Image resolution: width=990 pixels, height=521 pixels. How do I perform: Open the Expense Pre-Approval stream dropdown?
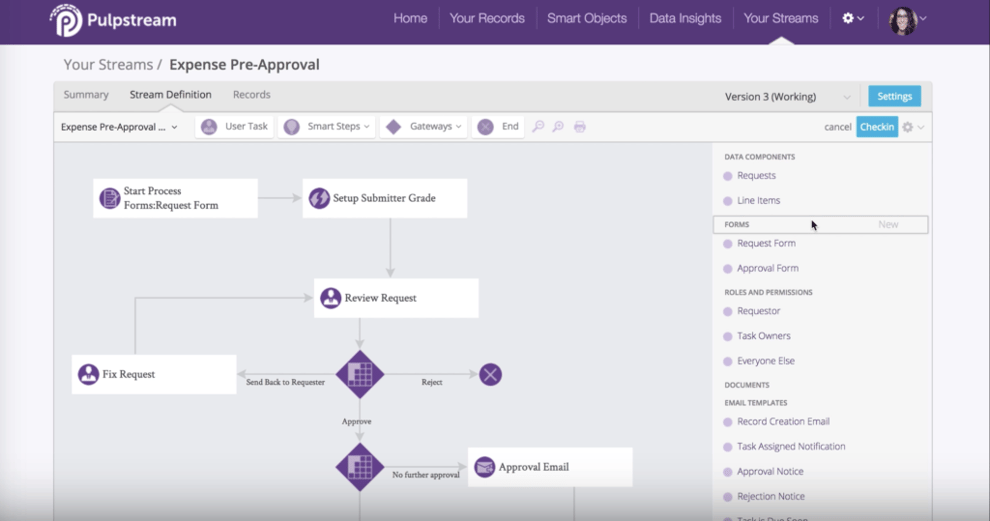[119, 127]
